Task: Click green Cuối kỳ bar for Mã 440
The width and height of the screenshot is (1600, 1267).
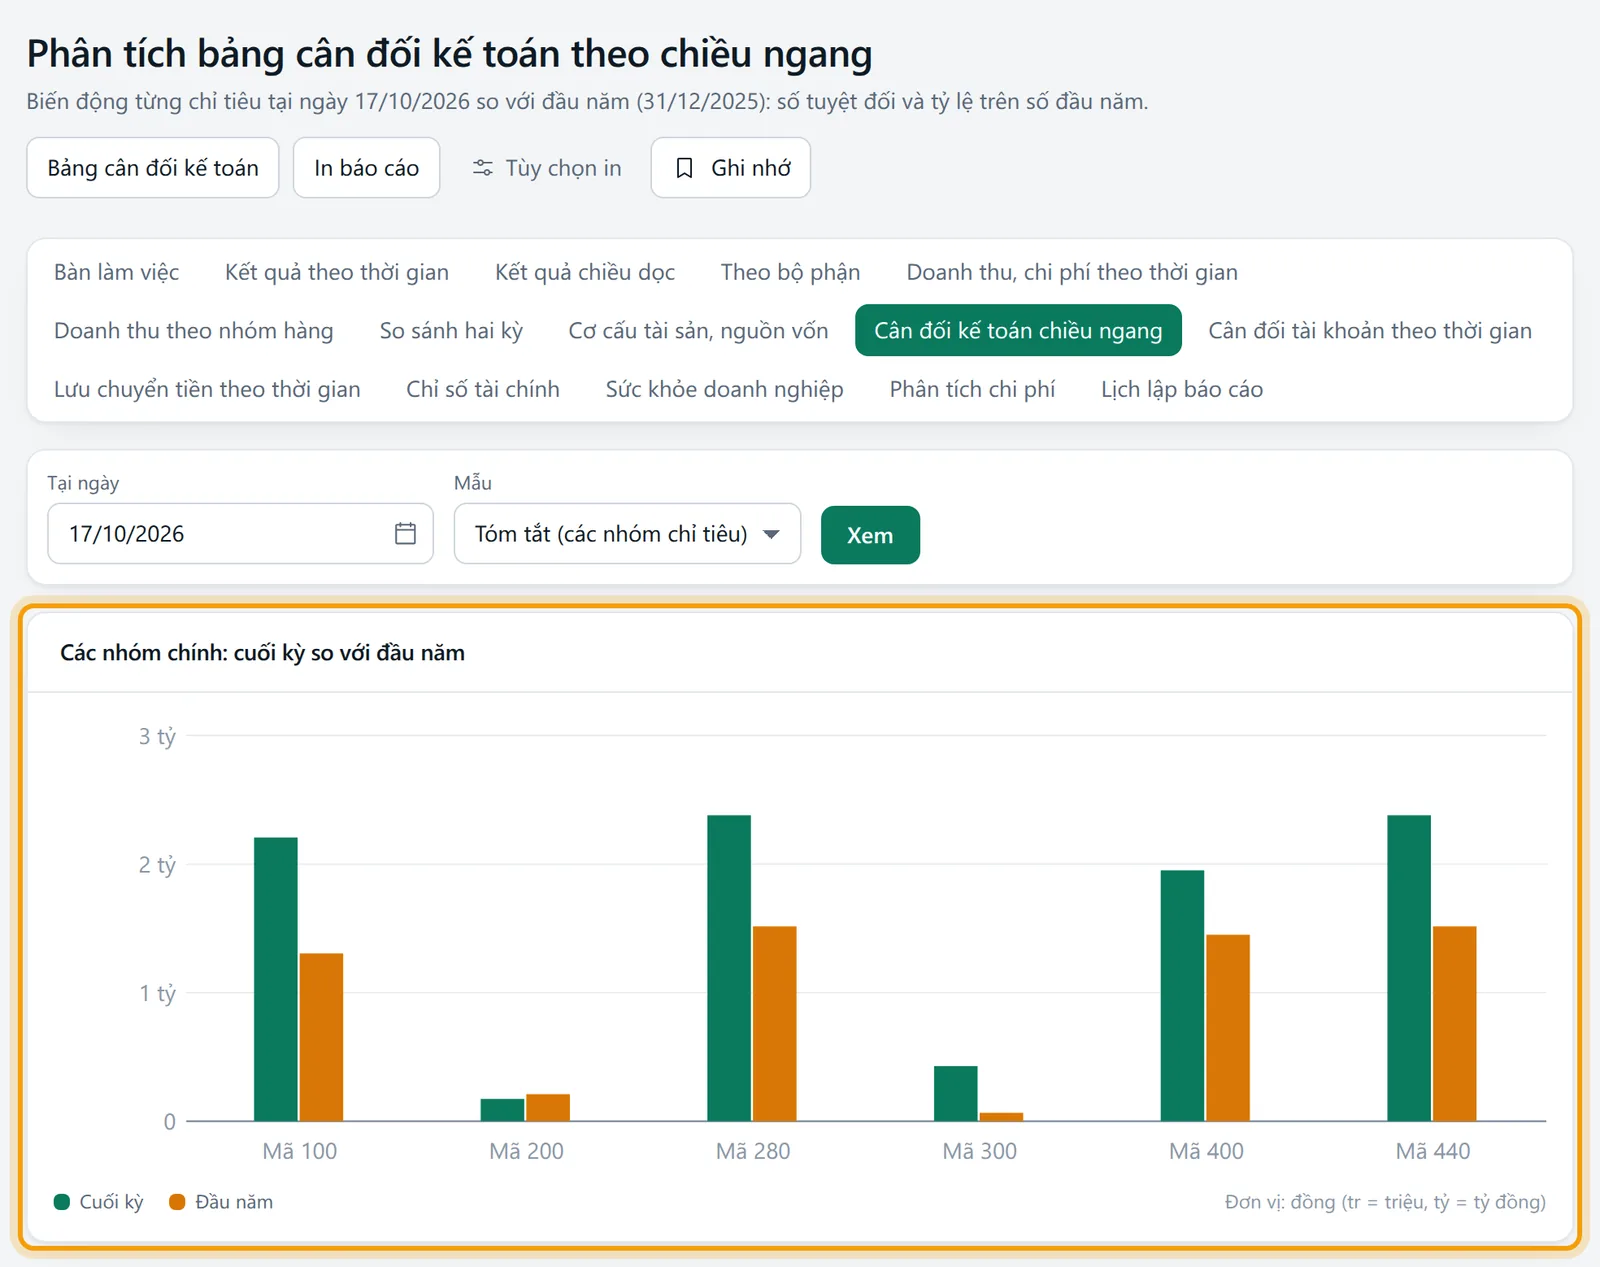Action: pyautogui.click(x=1409, y=968)
